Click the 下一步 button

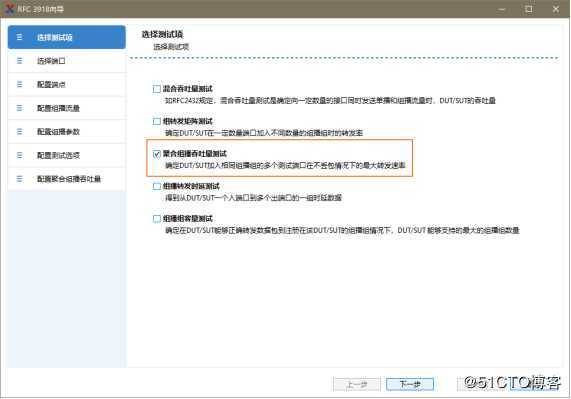(x=410, y=384)
